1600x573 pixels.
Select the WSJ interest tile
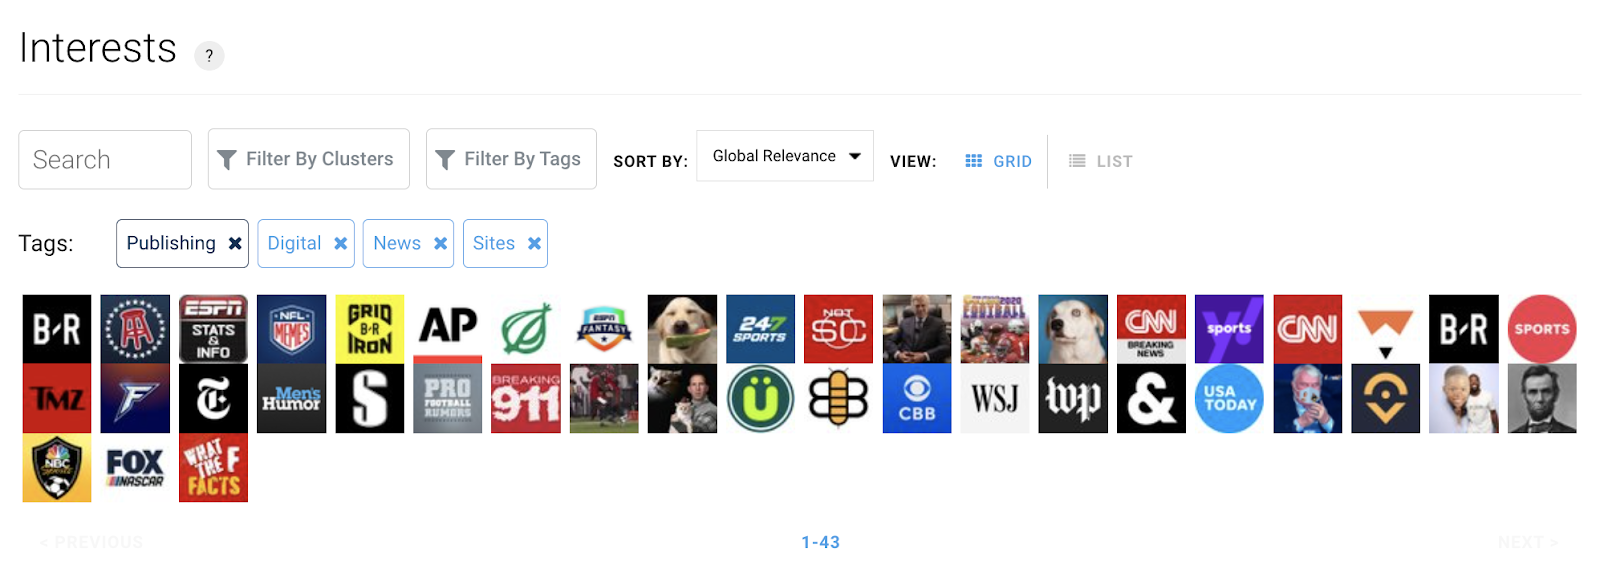[995, 398]
